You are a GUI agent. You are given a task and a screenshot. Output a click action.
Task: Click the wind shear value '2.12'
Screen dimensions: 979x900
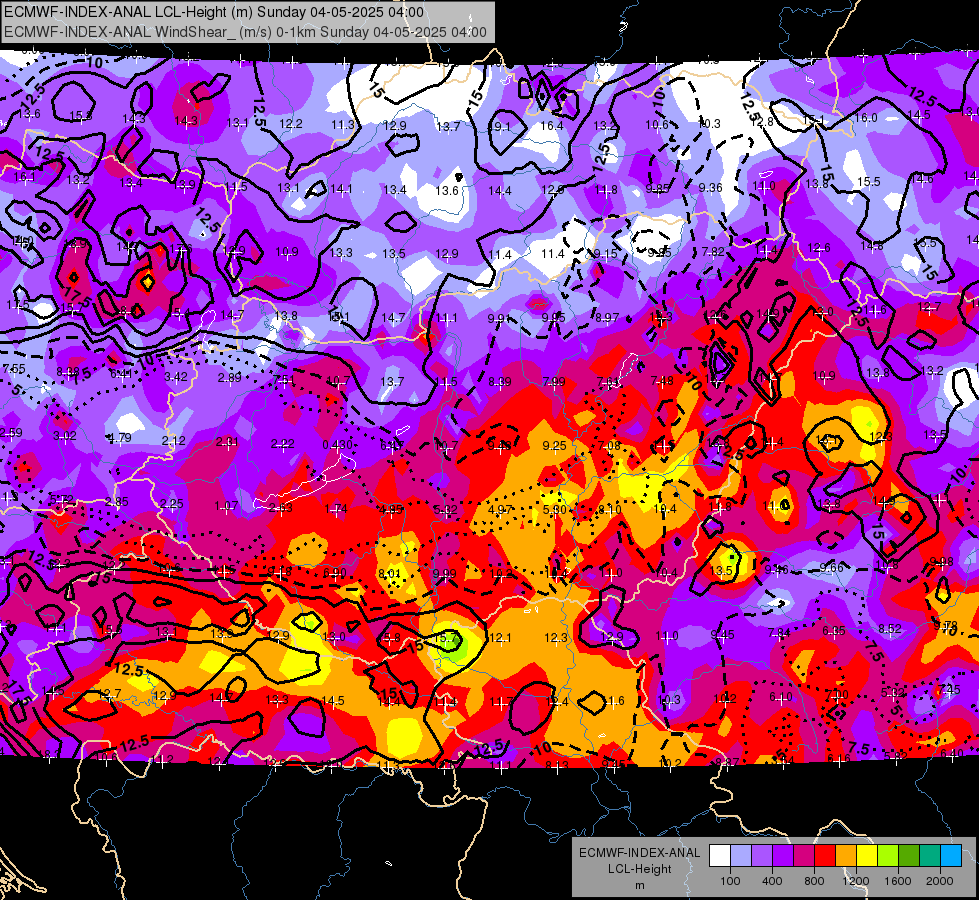tap(174, 440)
